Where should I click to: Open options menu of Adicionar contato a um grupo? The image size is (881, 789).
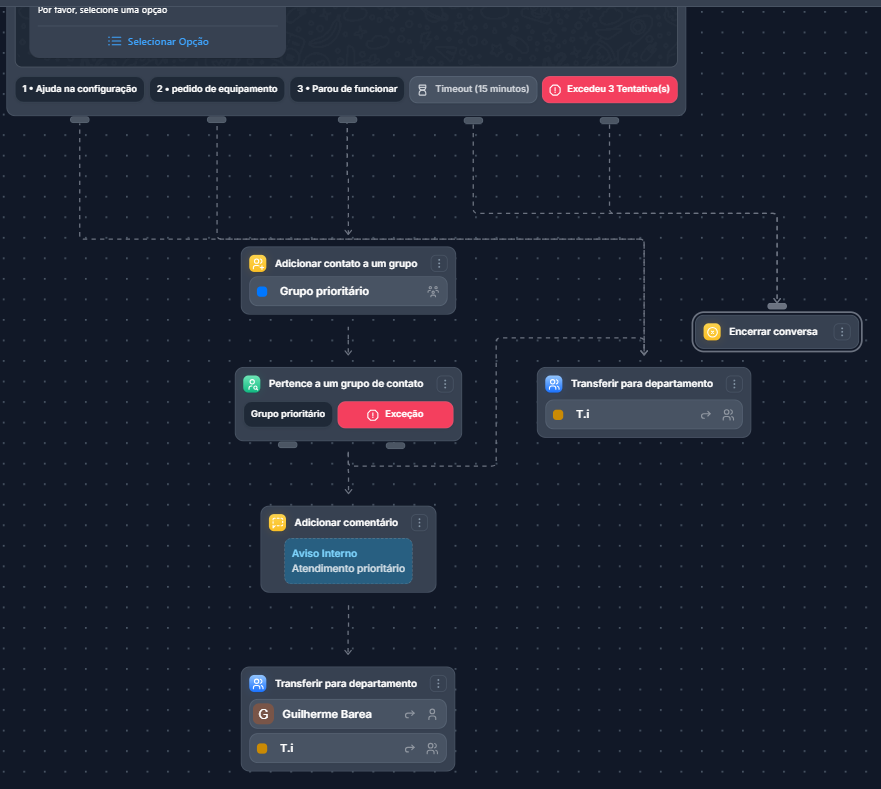coord(439,264)
